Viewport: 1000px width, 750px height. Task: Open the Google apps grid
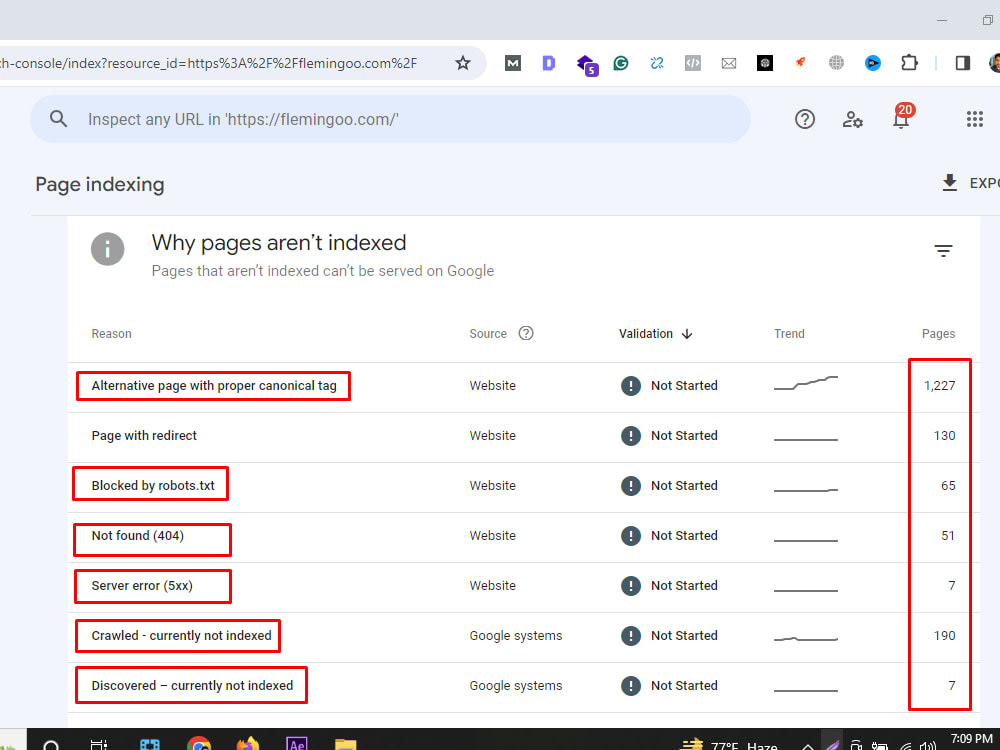coord(974,119)
